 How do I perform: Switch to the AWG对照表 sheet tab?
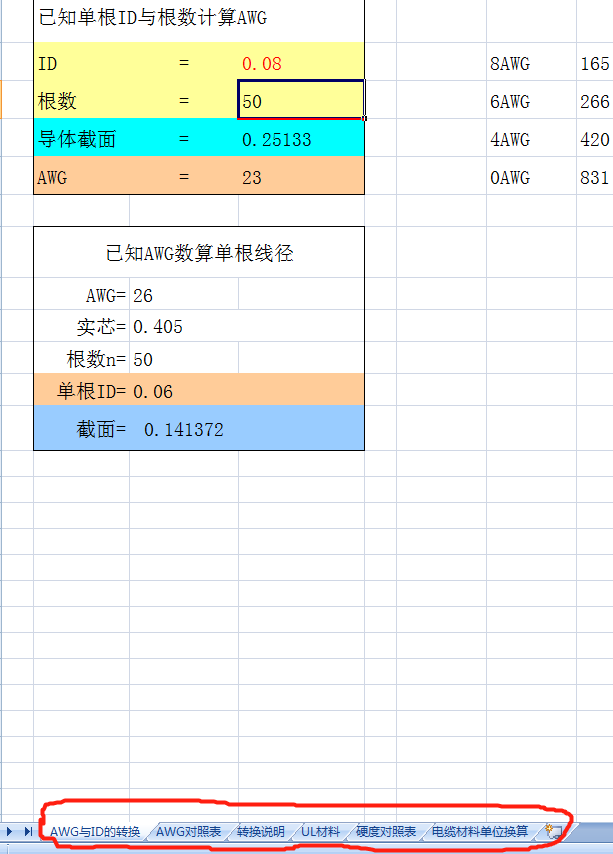click(x=189, y=832)
